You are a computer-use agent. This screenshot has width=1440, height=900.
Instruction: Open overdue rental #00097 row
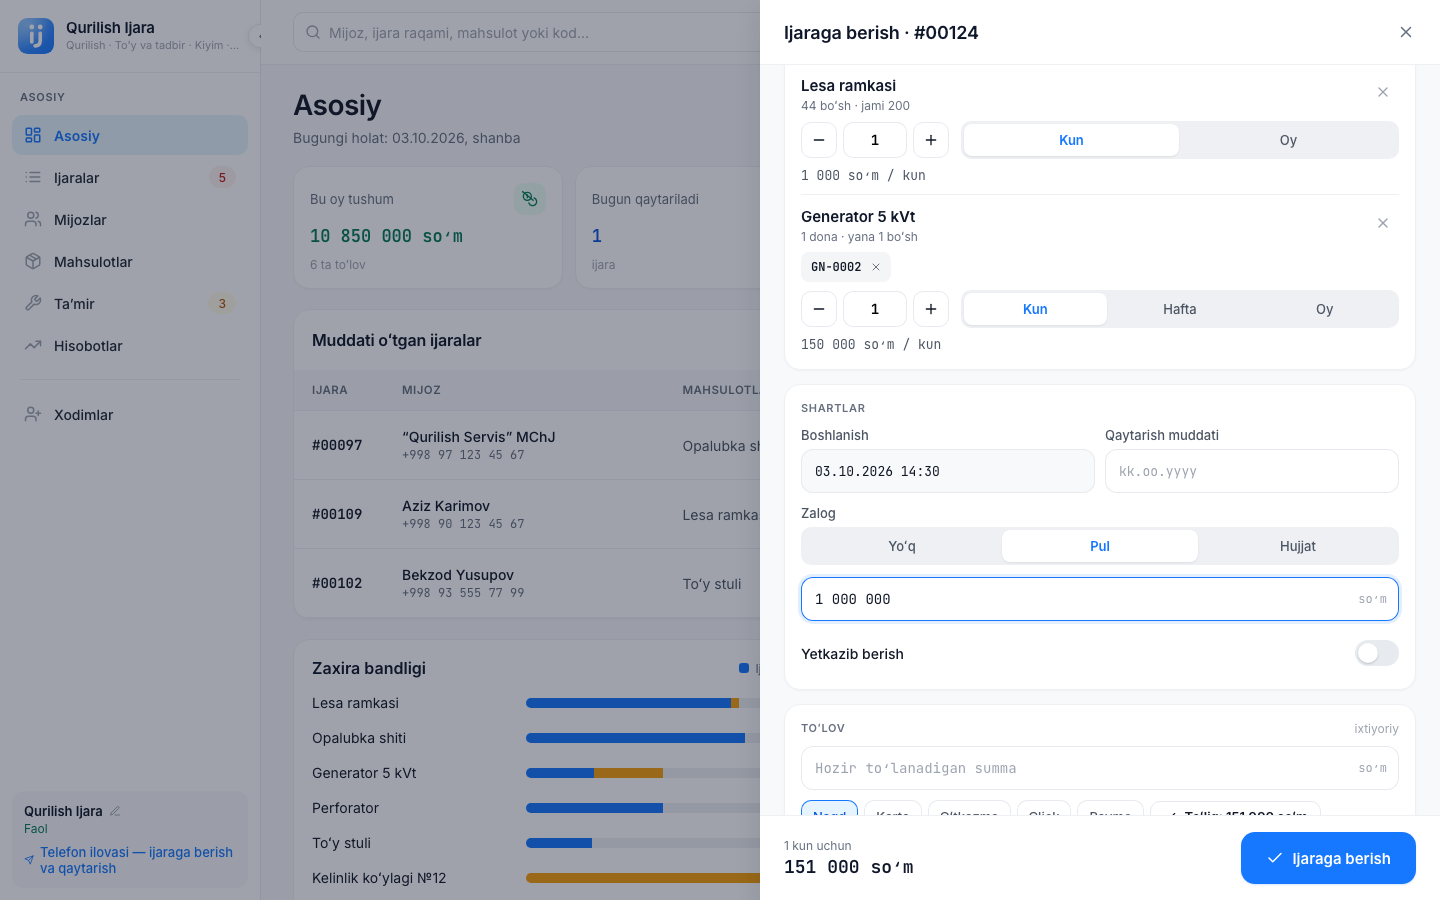click(527, 445)
